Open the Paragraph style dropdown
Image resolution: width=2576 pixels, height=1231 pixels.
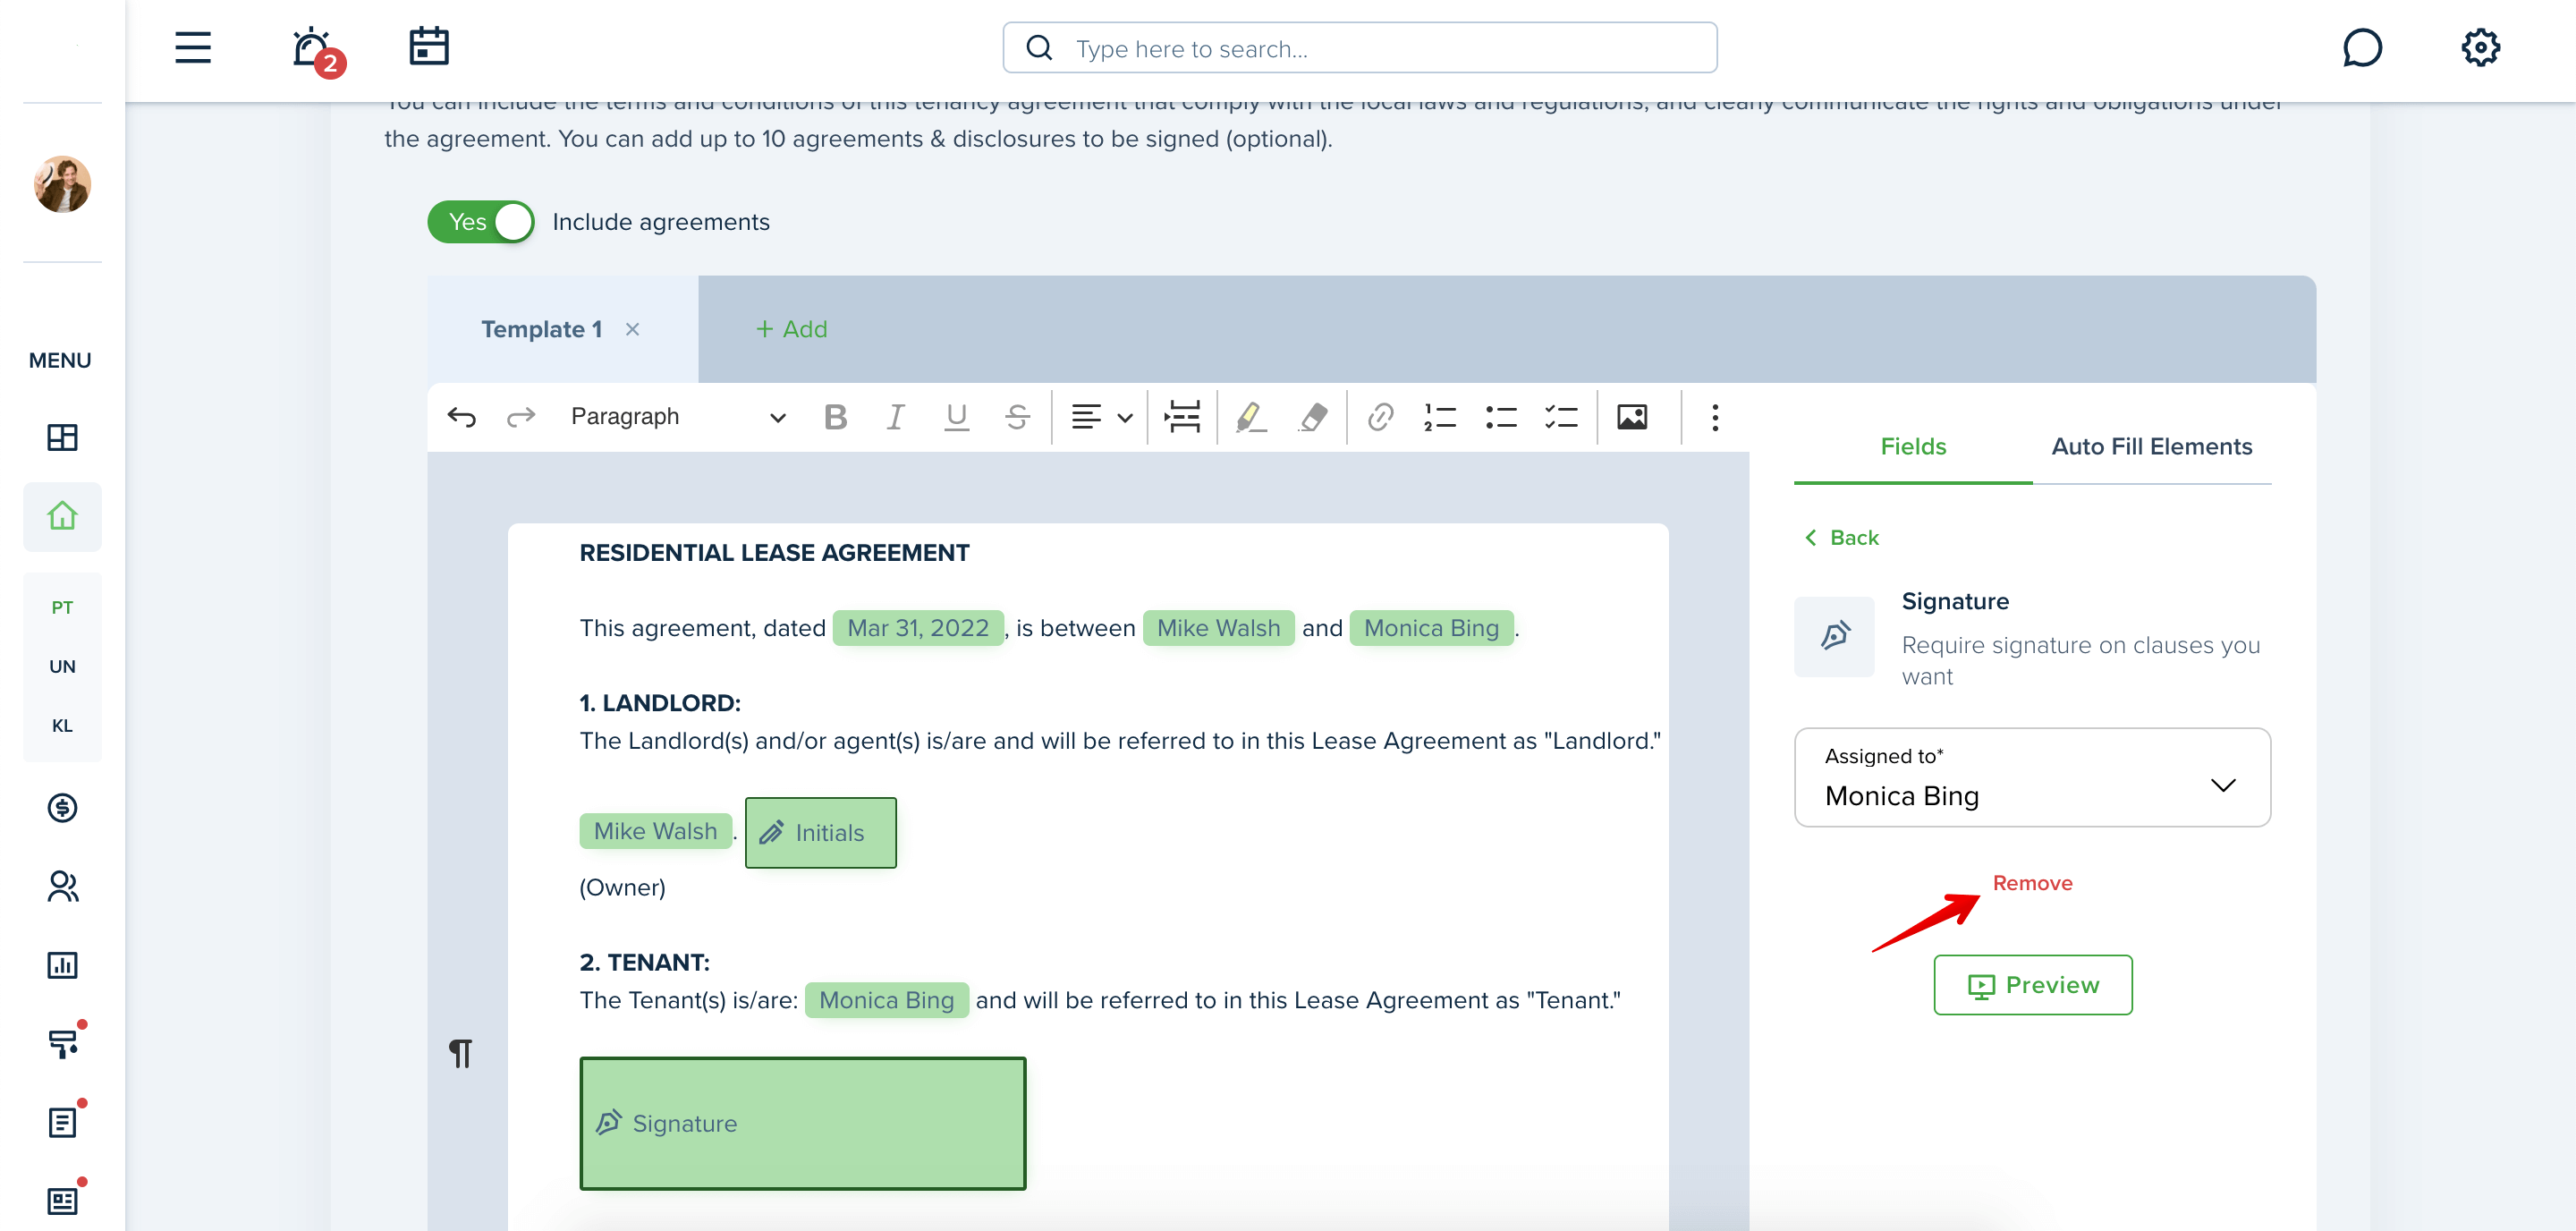pyautogui.click(x=677, y=417)
